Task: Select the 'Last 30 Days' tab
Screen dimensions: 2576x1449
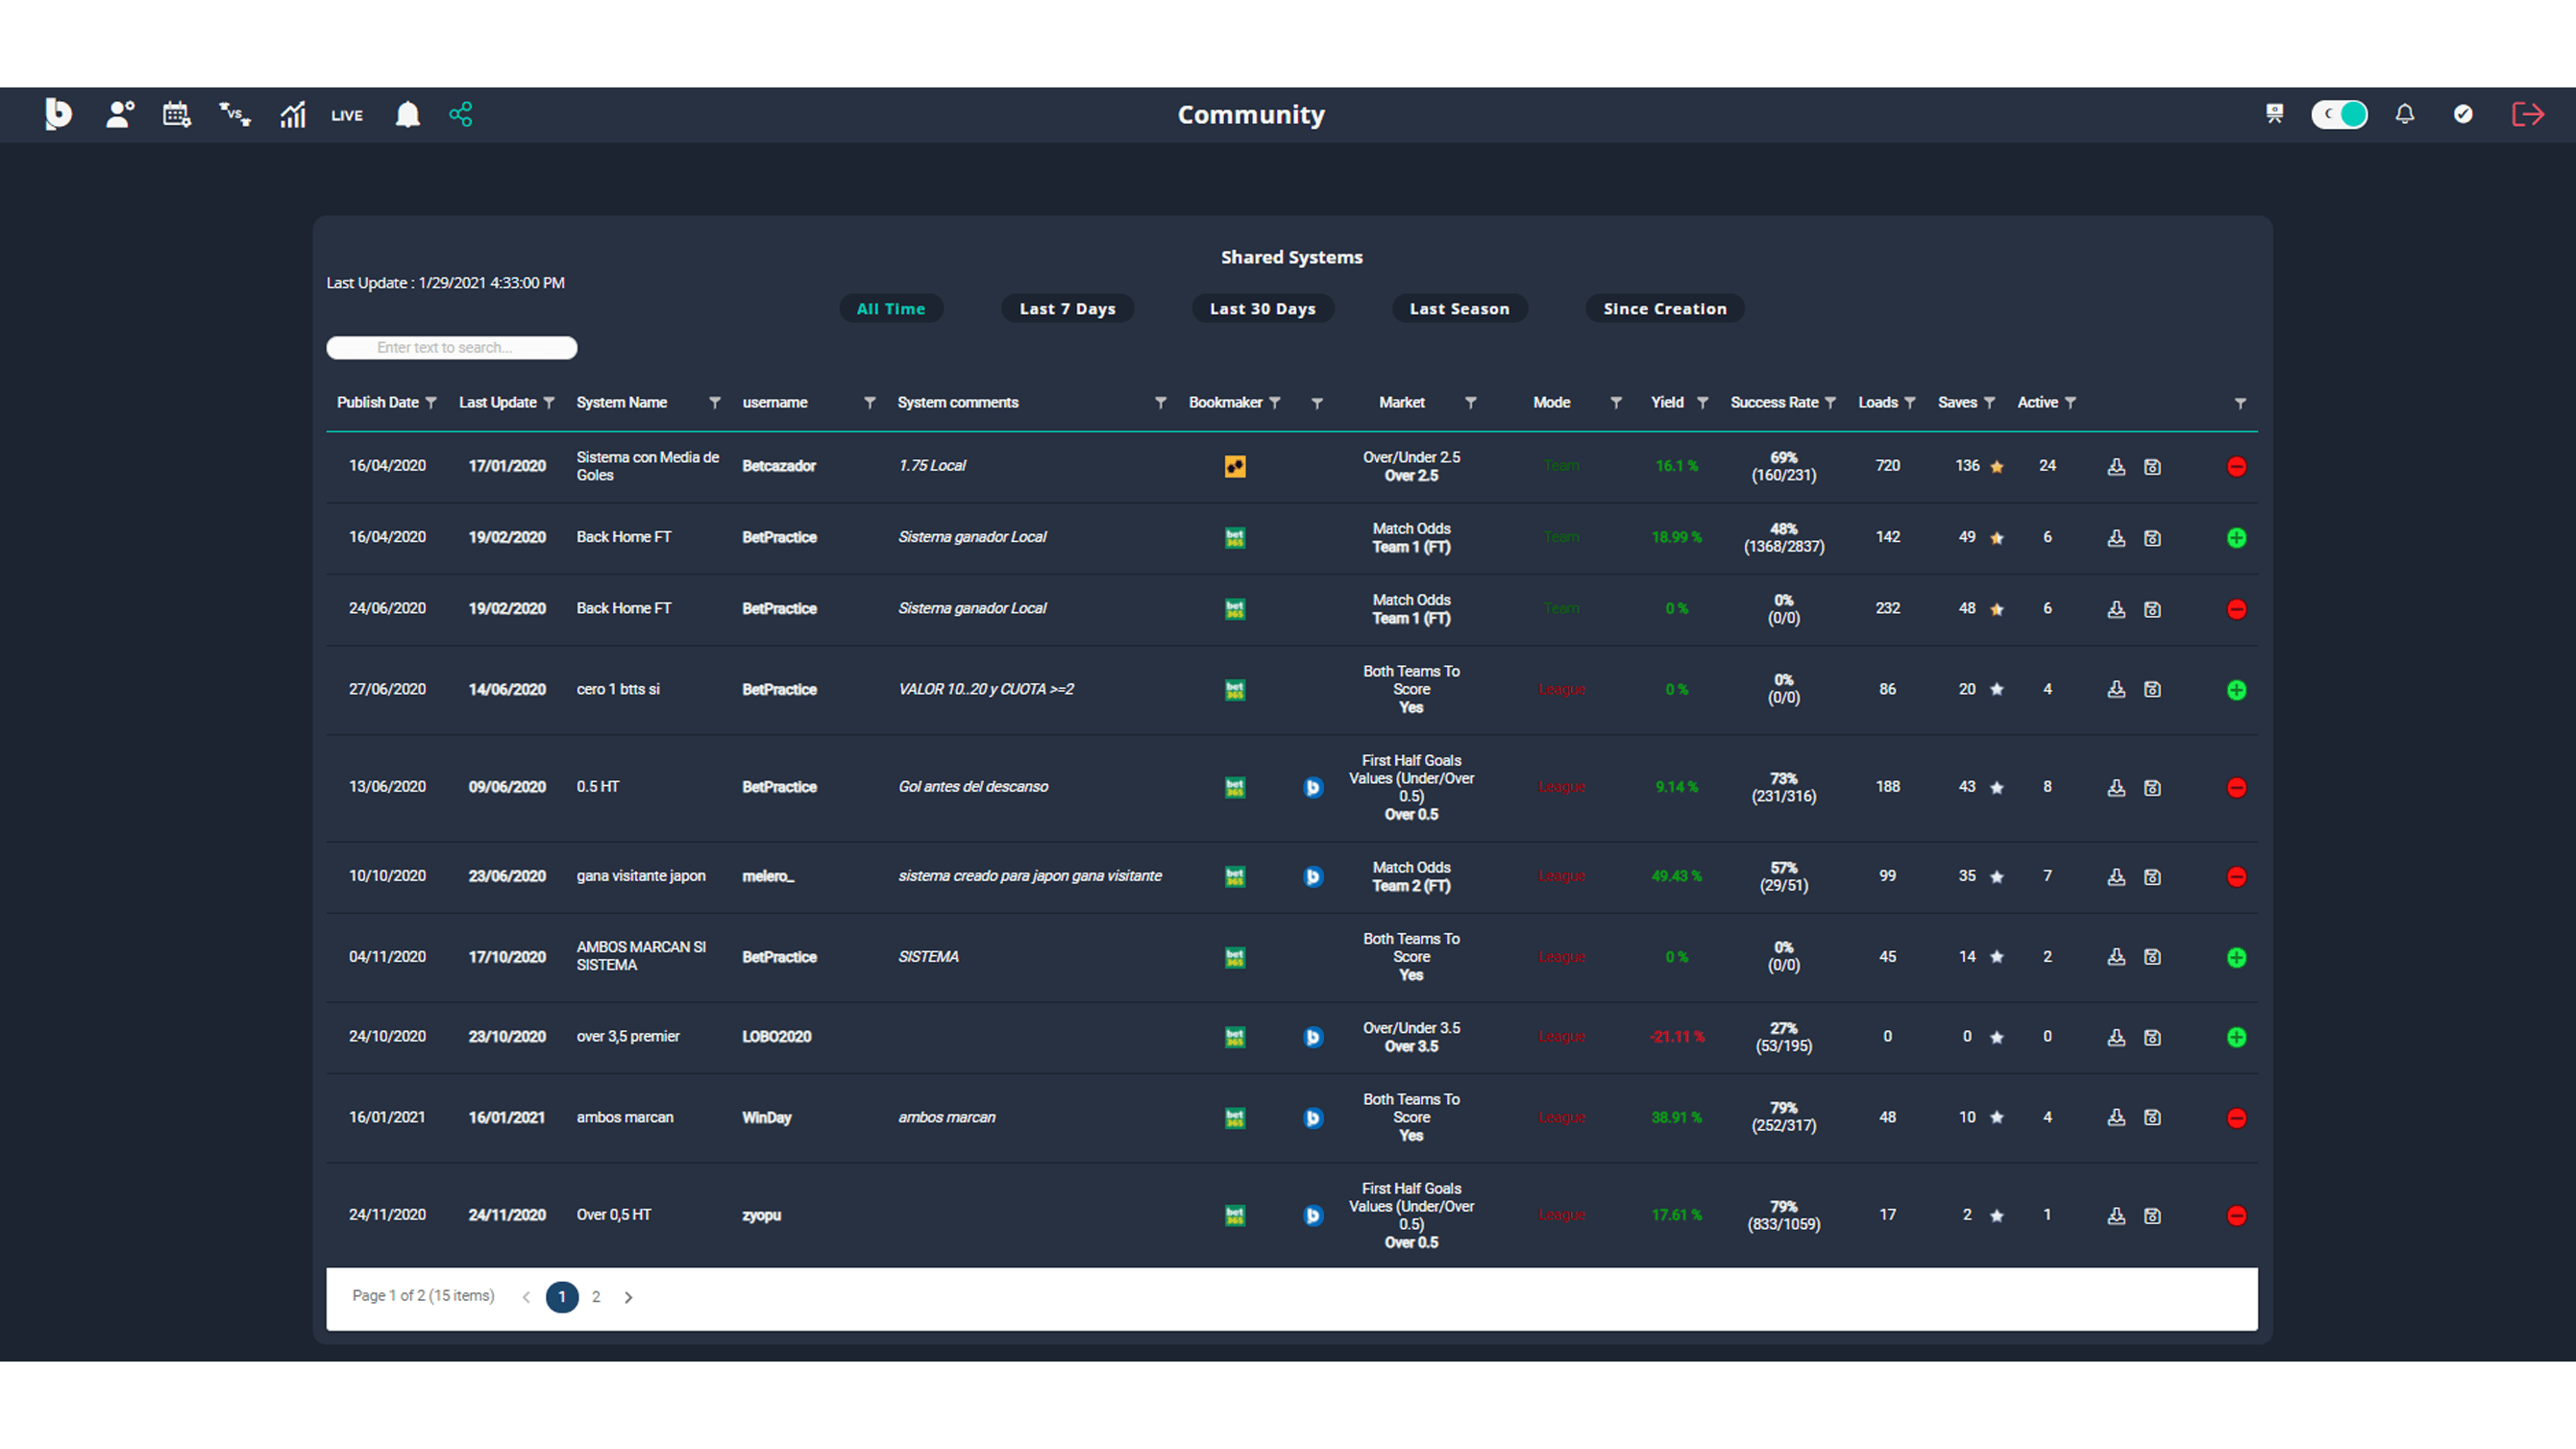Action: click(x=1263, y=308)
